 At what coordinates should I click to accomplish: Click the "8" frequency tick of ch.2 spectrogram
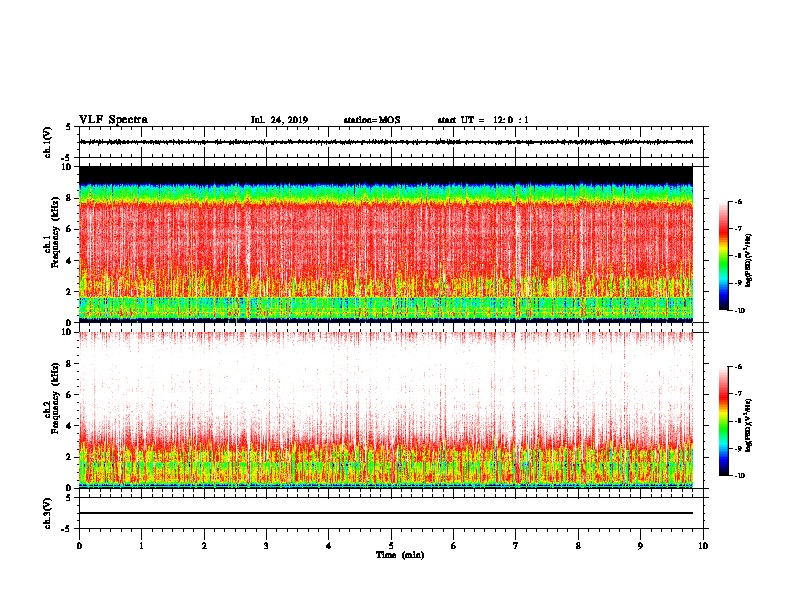(68, 364)
